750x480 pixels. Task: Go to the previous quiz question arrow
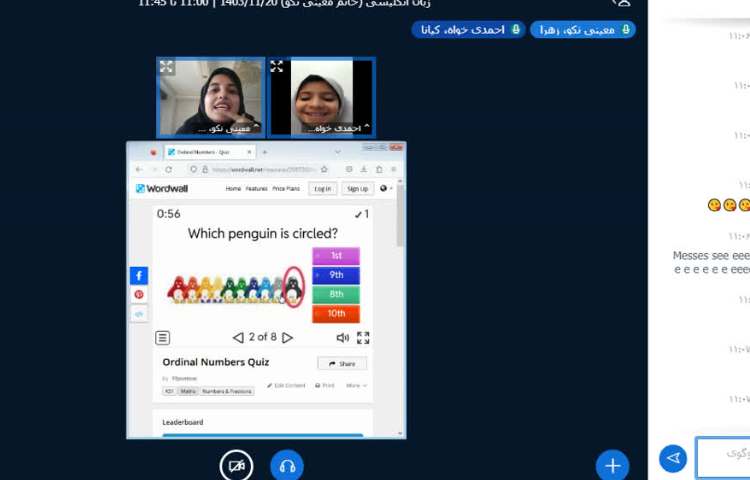click(238, 338)
